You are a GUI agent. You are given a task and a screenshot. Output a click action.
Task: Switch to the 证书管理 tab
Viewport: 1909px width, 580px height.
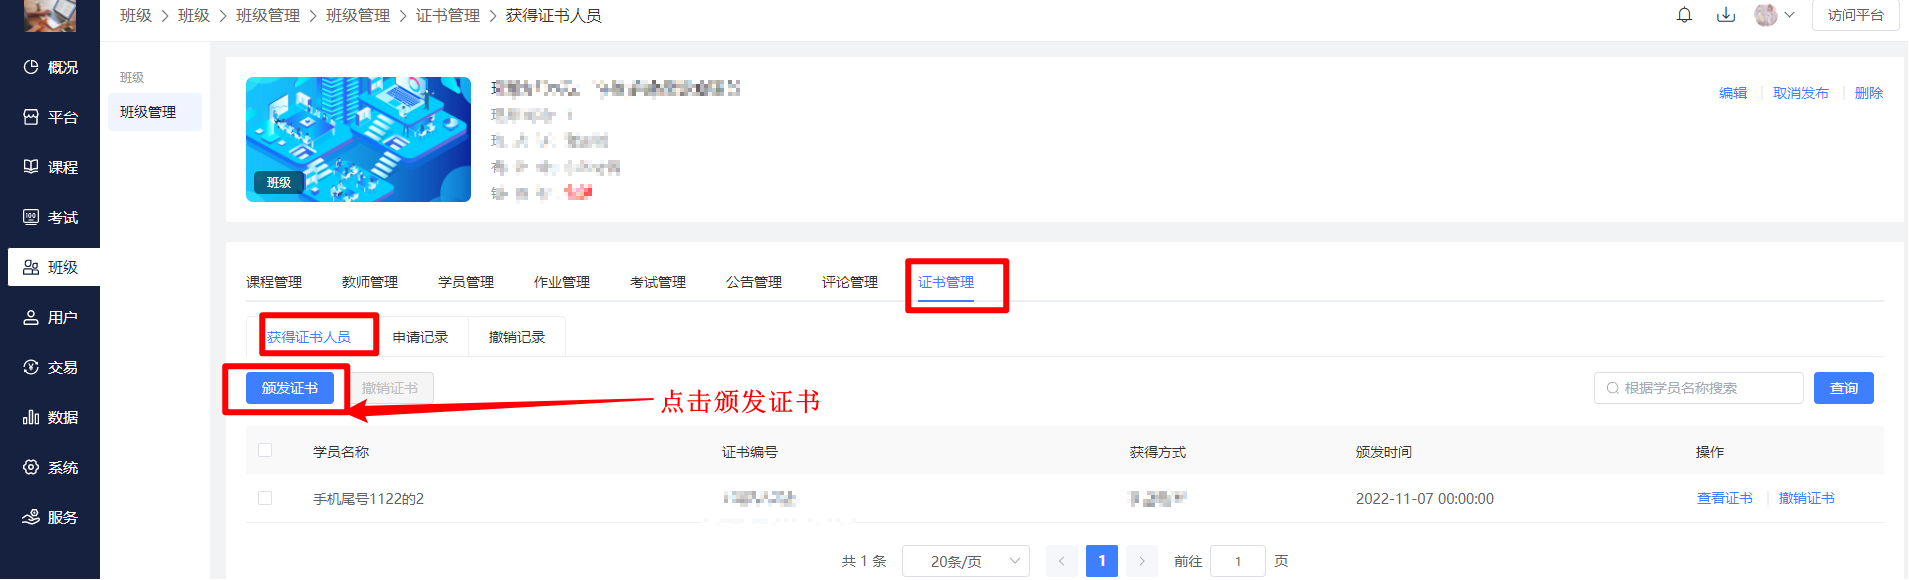click(946, 282)
